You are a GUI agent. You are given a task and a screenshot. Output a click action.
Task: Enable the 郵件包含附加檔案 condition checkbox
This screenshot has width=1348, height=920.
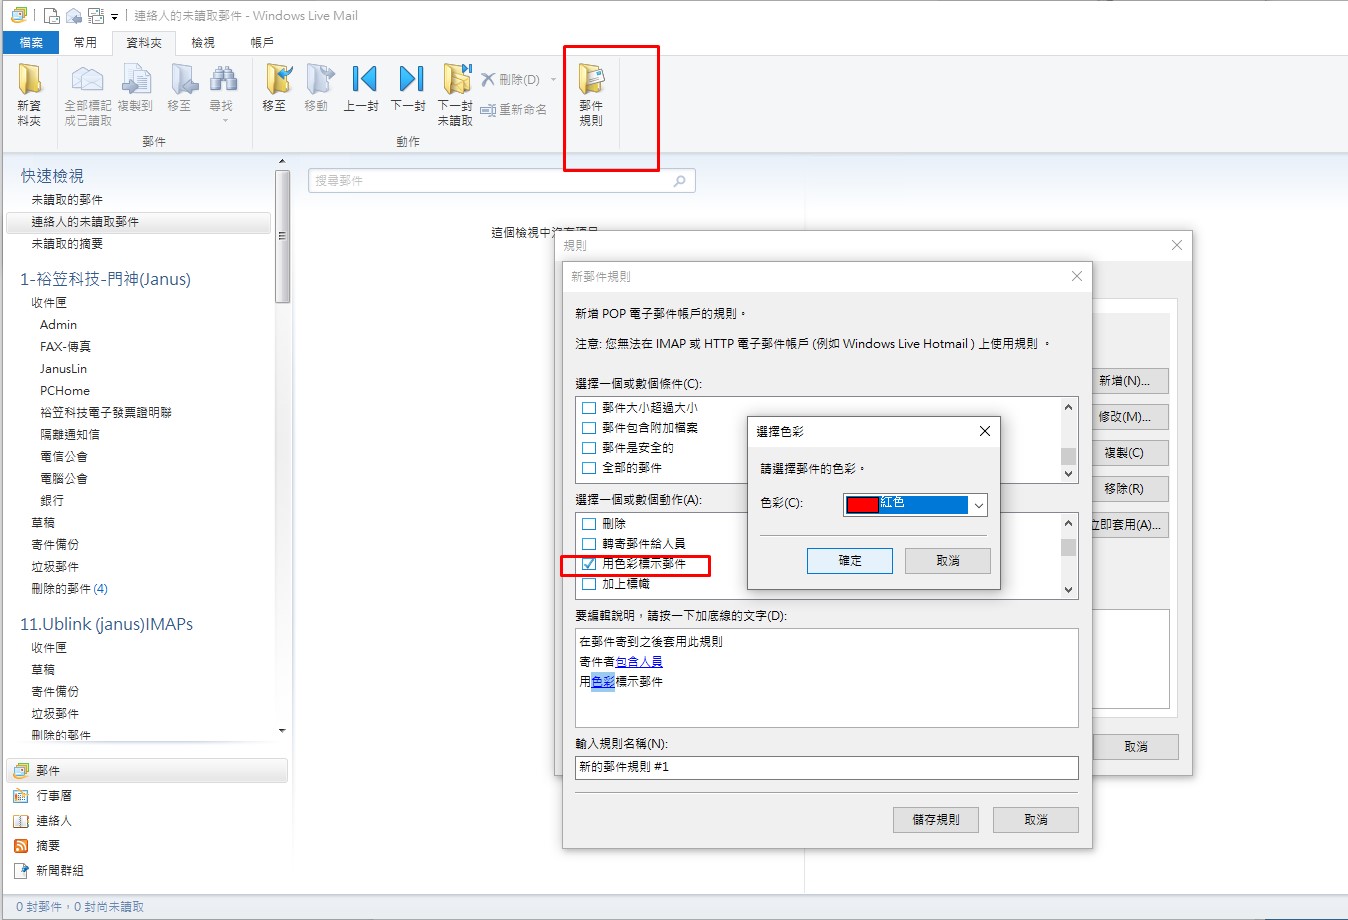589,428
